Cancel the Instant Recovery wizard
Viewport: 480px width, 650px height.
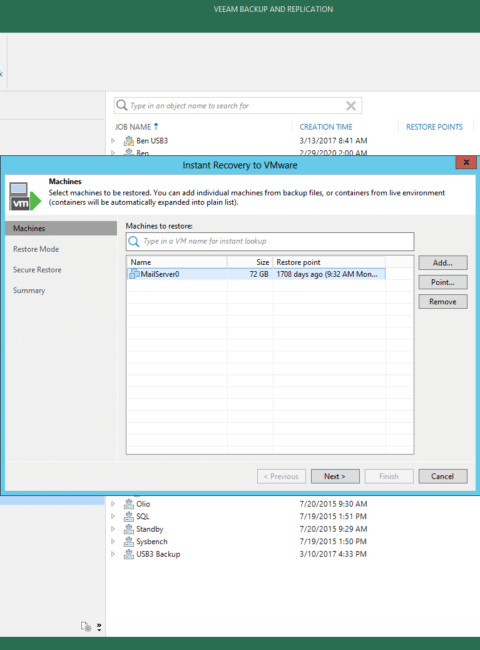tap(443, 476)
